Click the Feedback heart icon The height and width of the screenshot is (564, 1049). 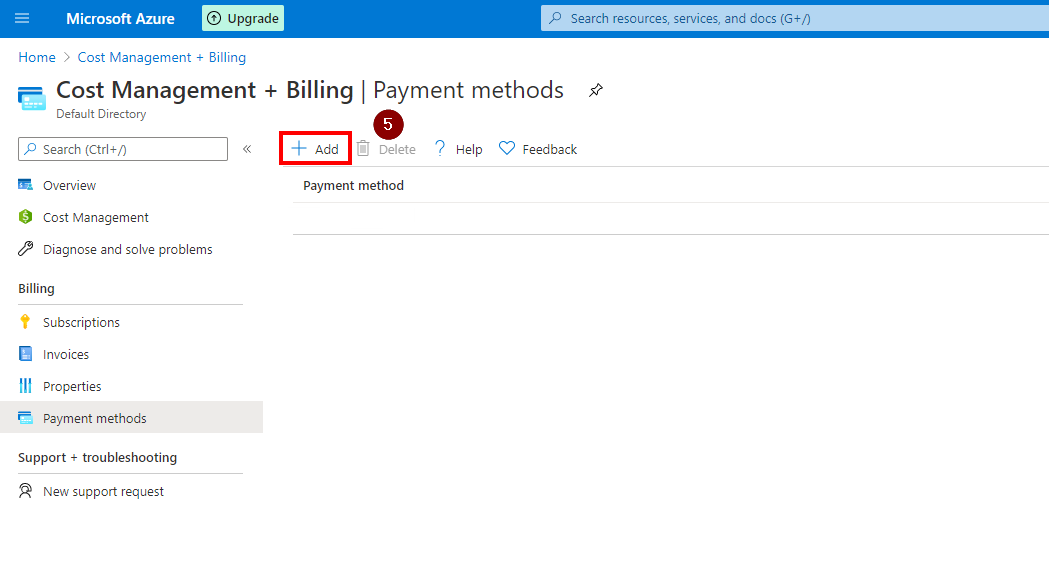[507, 149]
